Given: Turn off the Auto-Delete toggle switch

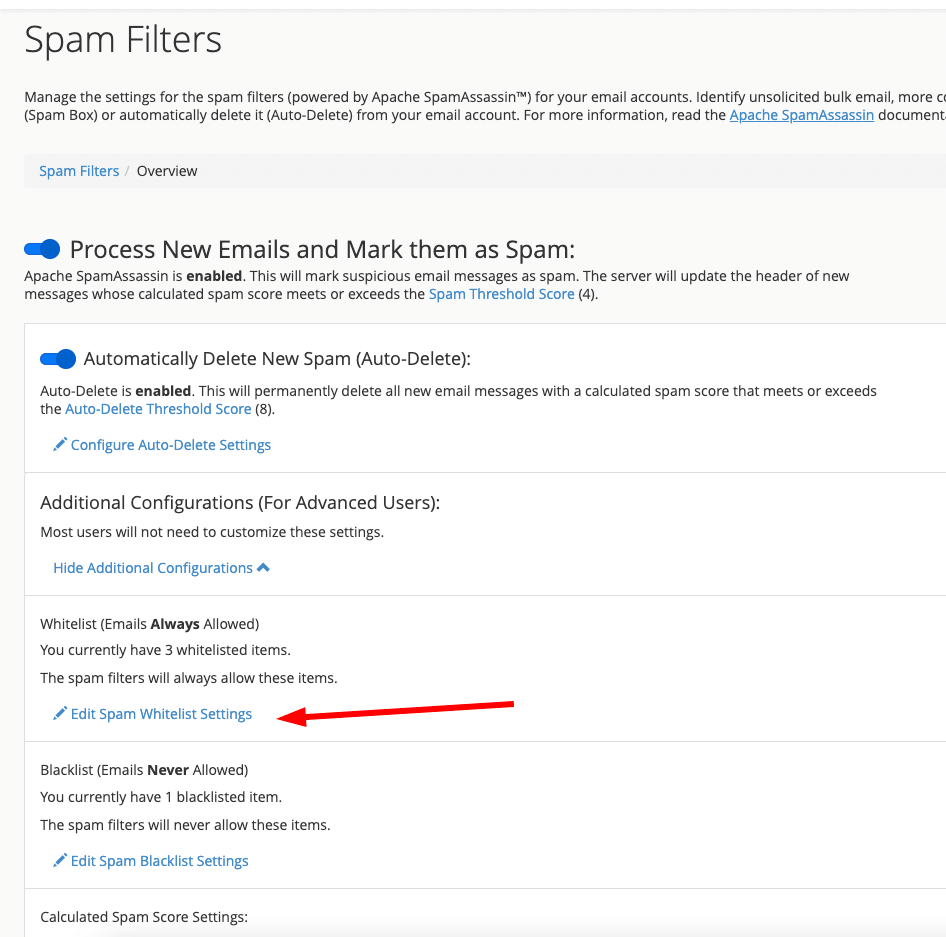Looking at the screenshot, I should [x=57, y=358].
